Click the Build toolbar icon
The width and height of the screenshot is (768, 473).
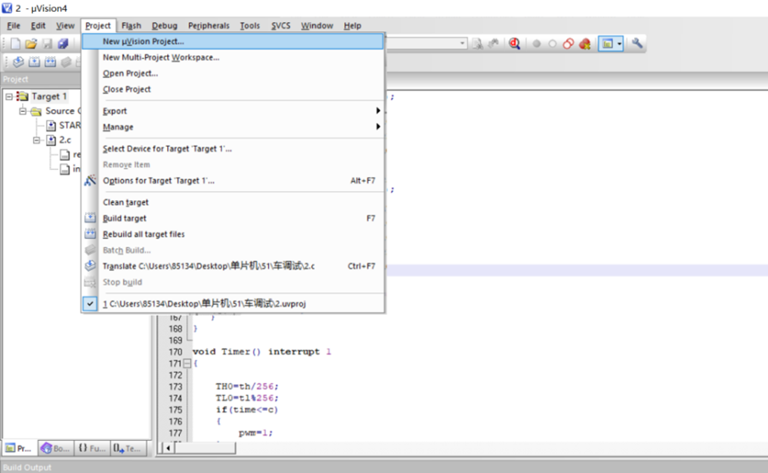pos(34,62)
